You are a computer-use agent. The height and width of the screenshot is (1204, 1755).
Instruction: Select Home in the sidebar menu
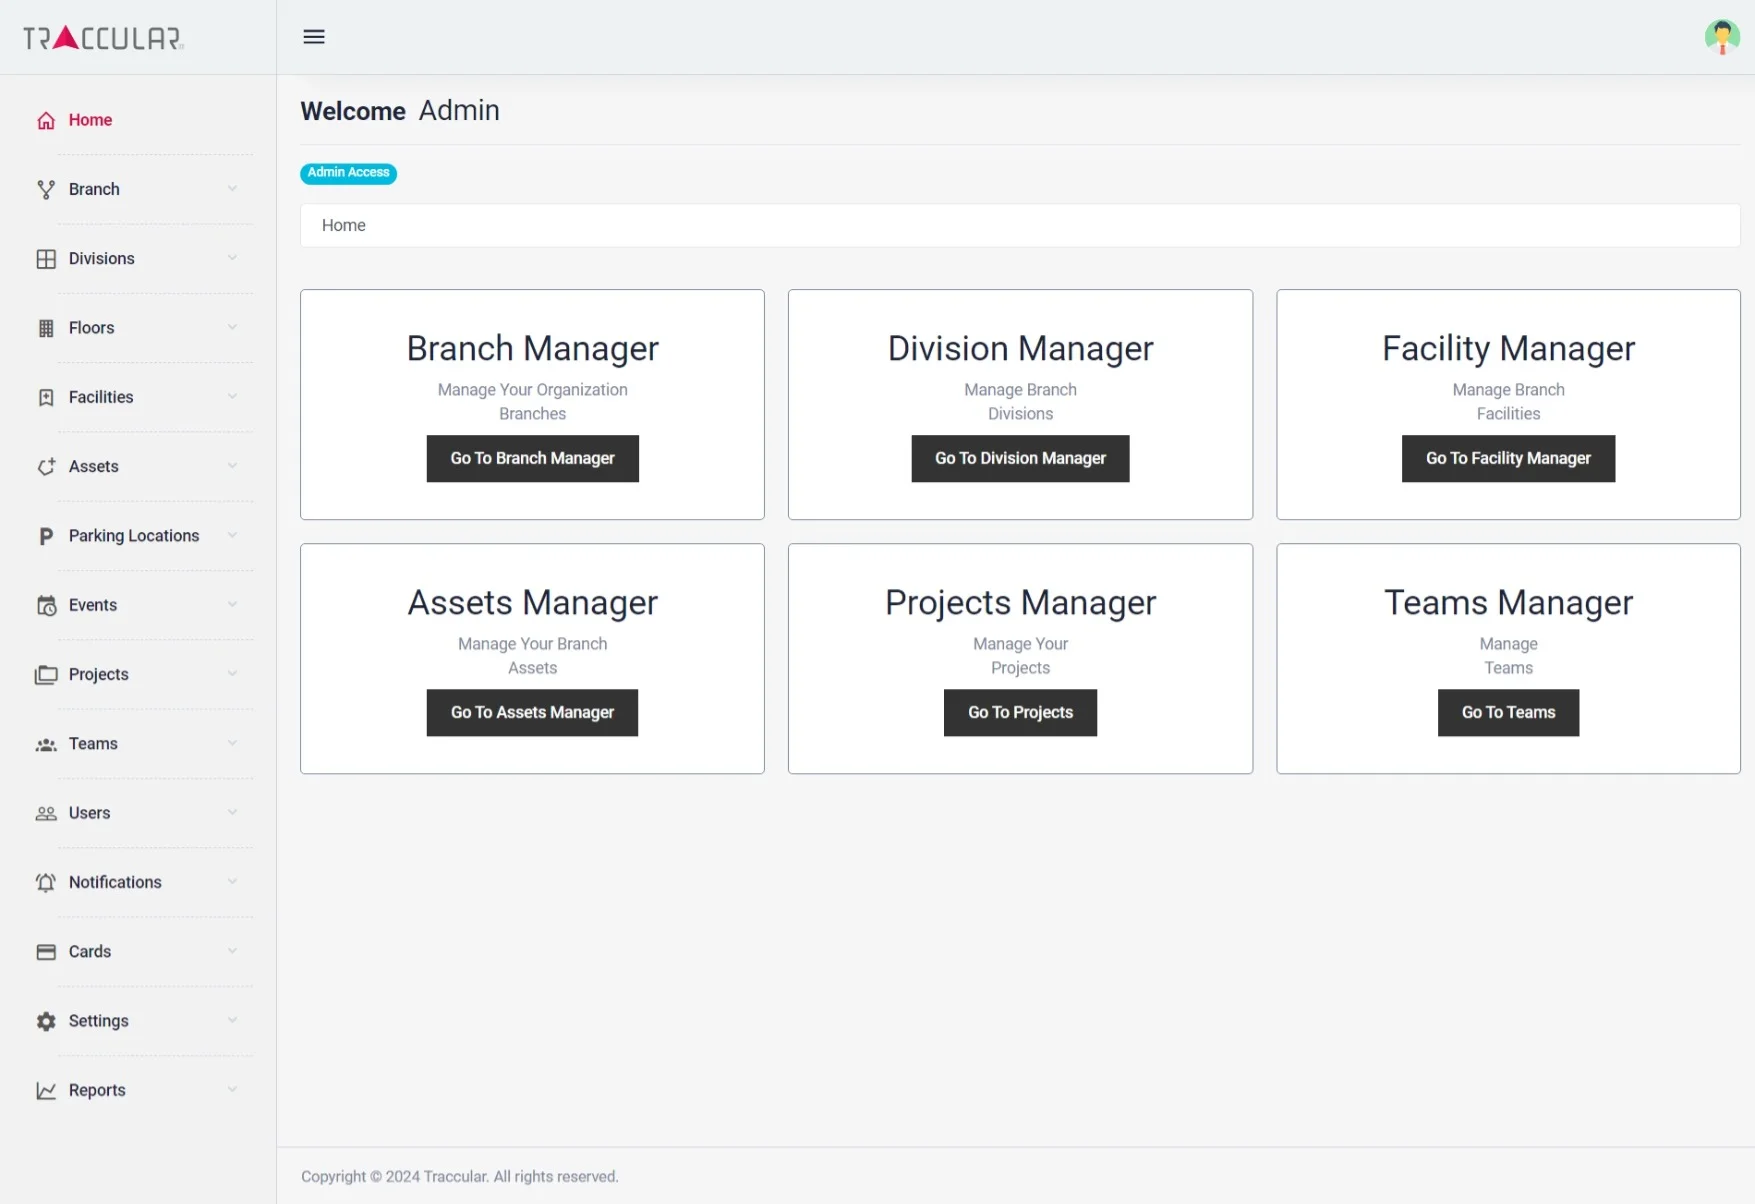[90, 120]
